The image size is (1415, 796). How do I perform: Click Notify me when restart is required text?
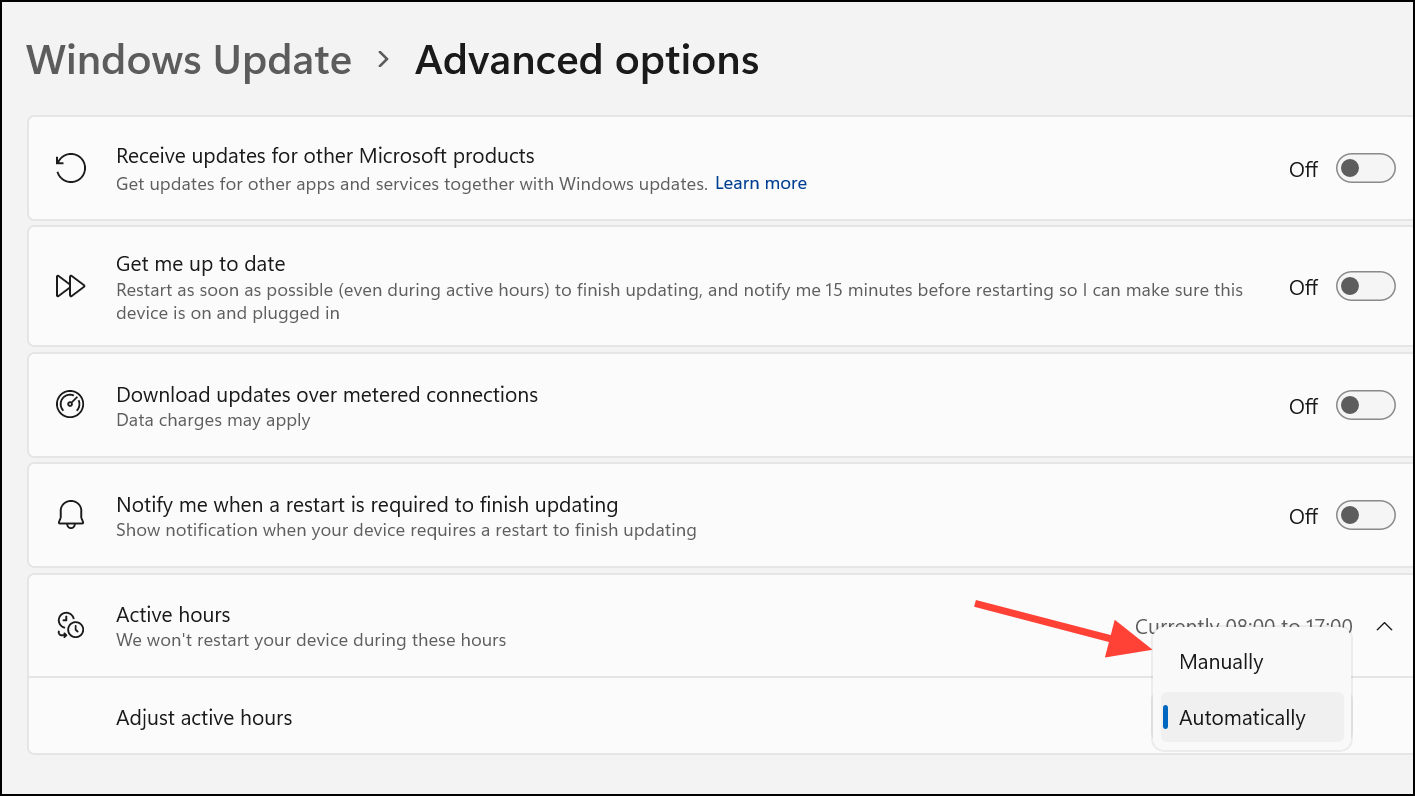pos(367,504)
